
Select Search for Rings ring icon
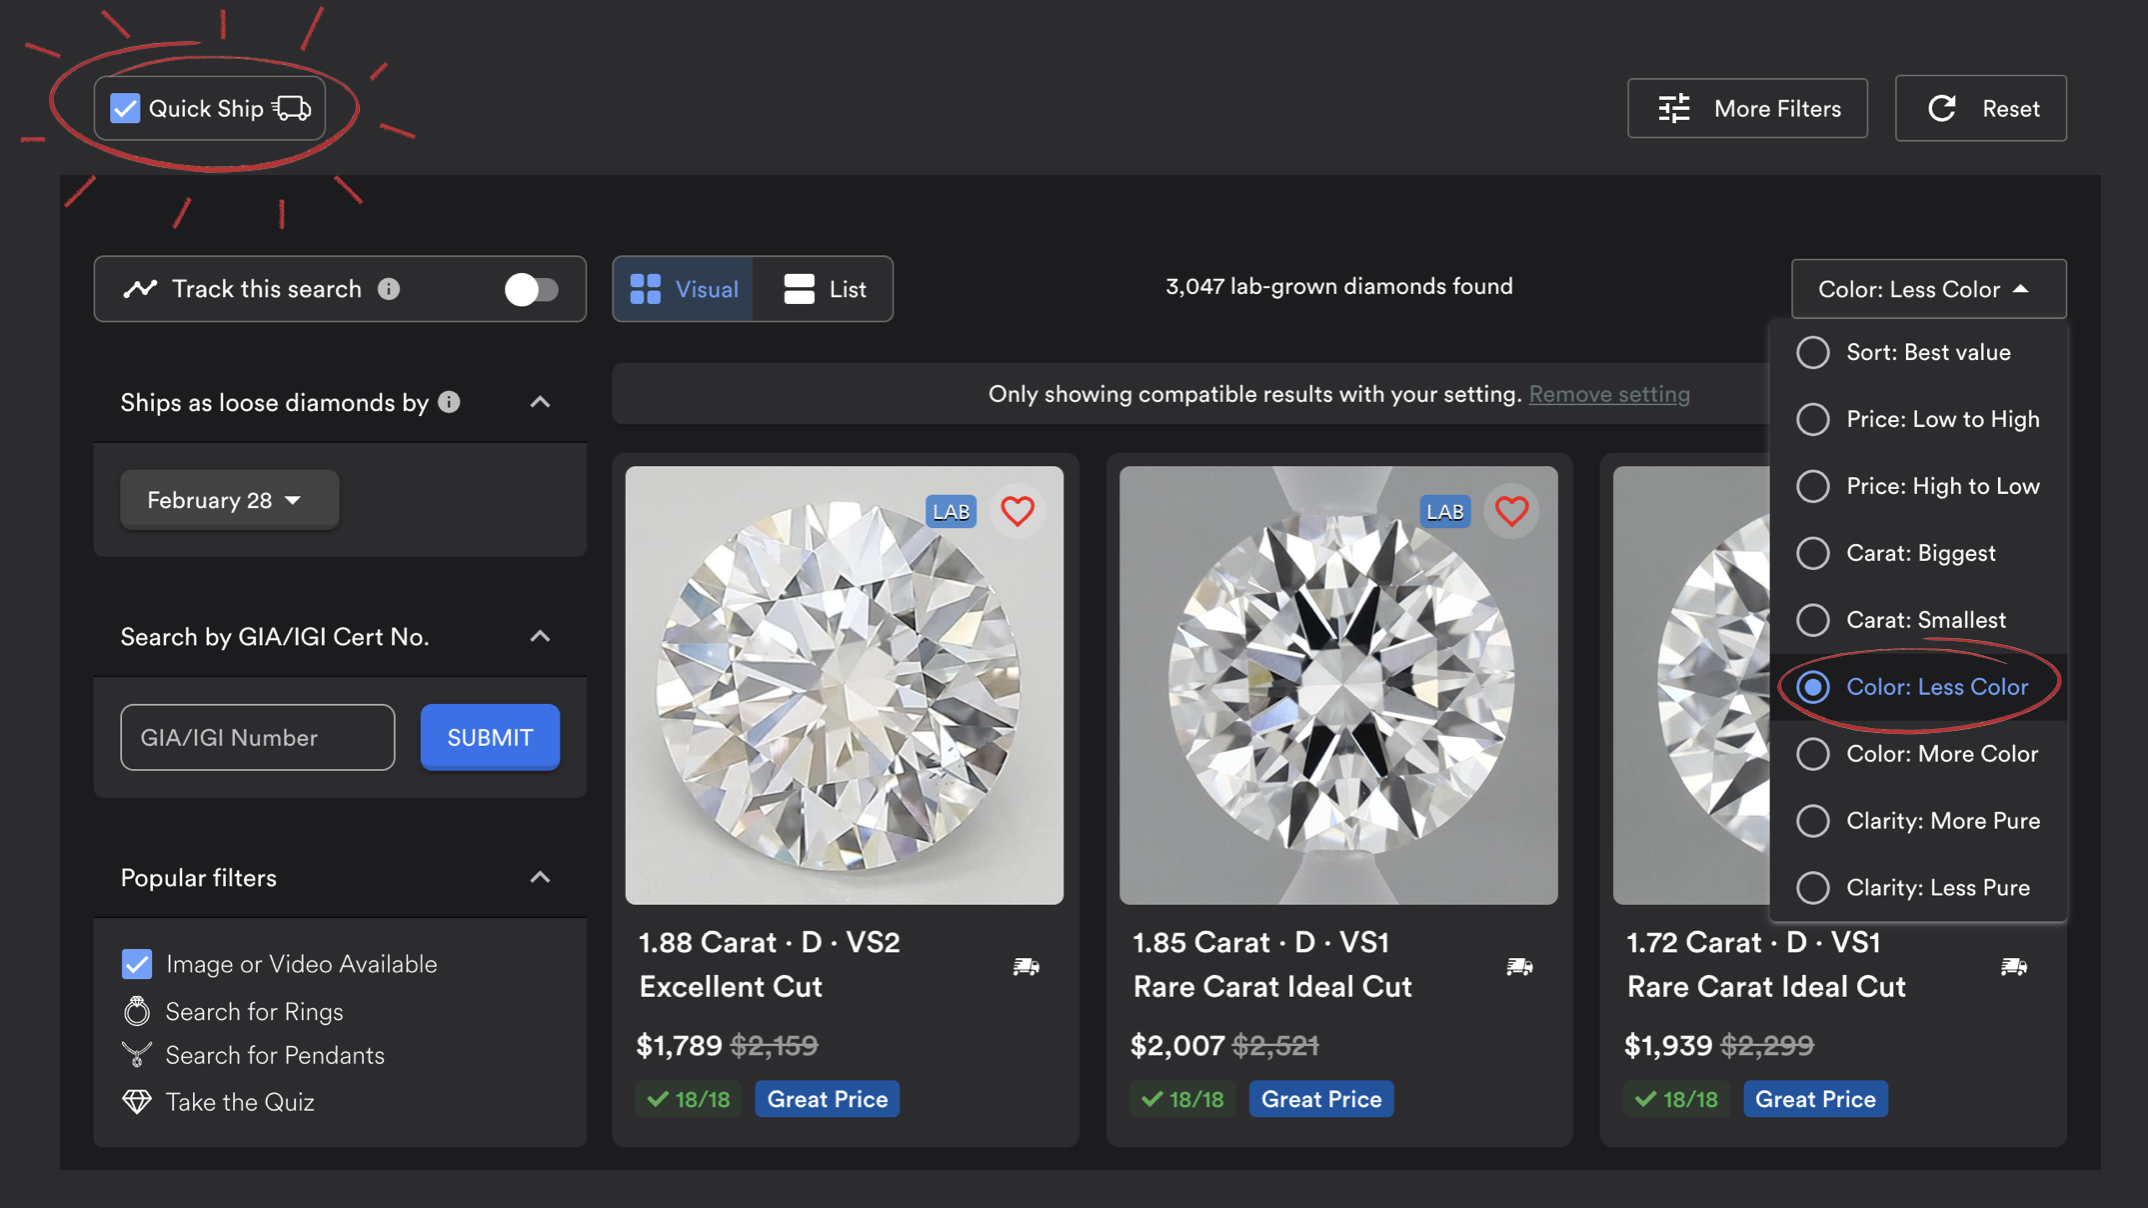click(x=137, y=1011)
